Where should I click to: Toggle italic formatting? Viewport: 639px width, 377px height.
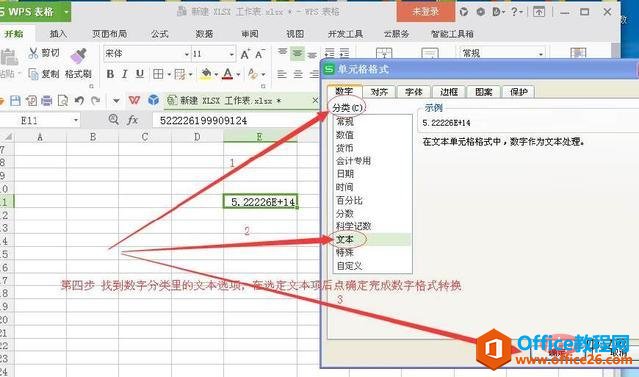click(125, 74)
